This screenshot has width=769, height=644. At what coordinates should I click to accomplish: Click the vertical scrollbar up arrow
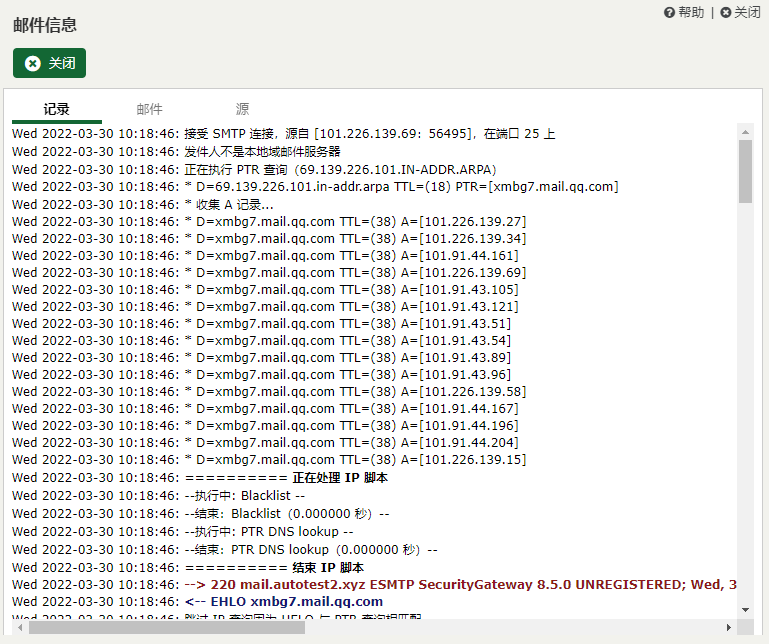pos(745,131)
